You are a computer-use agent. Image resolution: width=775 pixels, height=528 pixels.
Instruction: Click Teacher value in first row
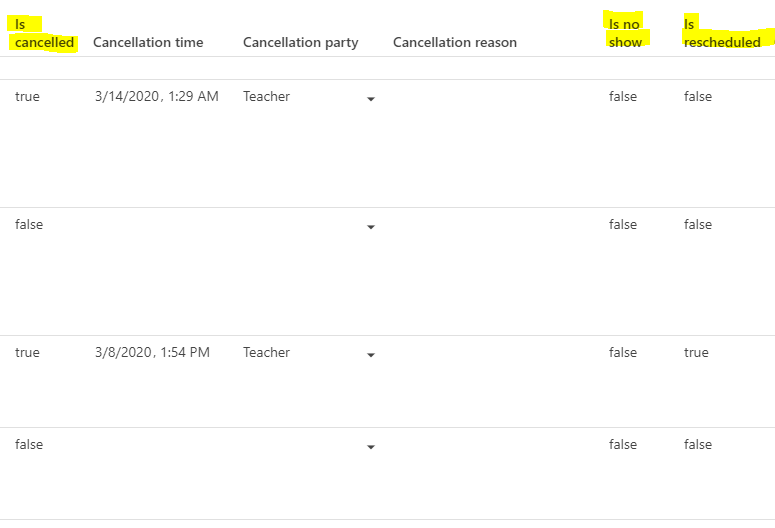click(266, 97)
